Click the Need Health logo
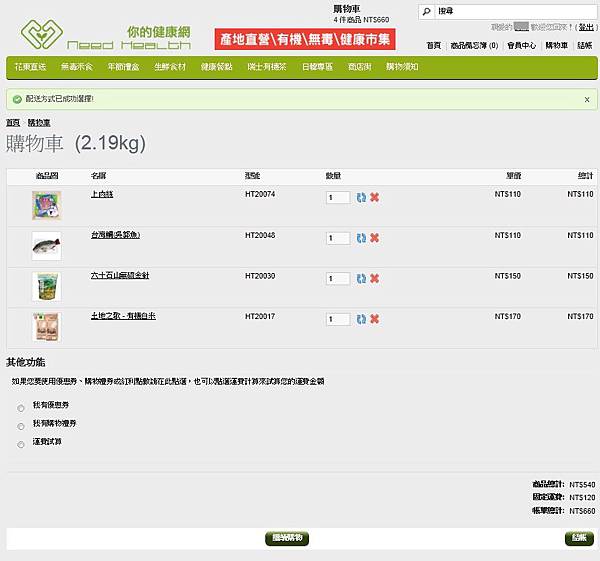600x561 pixels. pyautogui.click(x=105, y=34)
